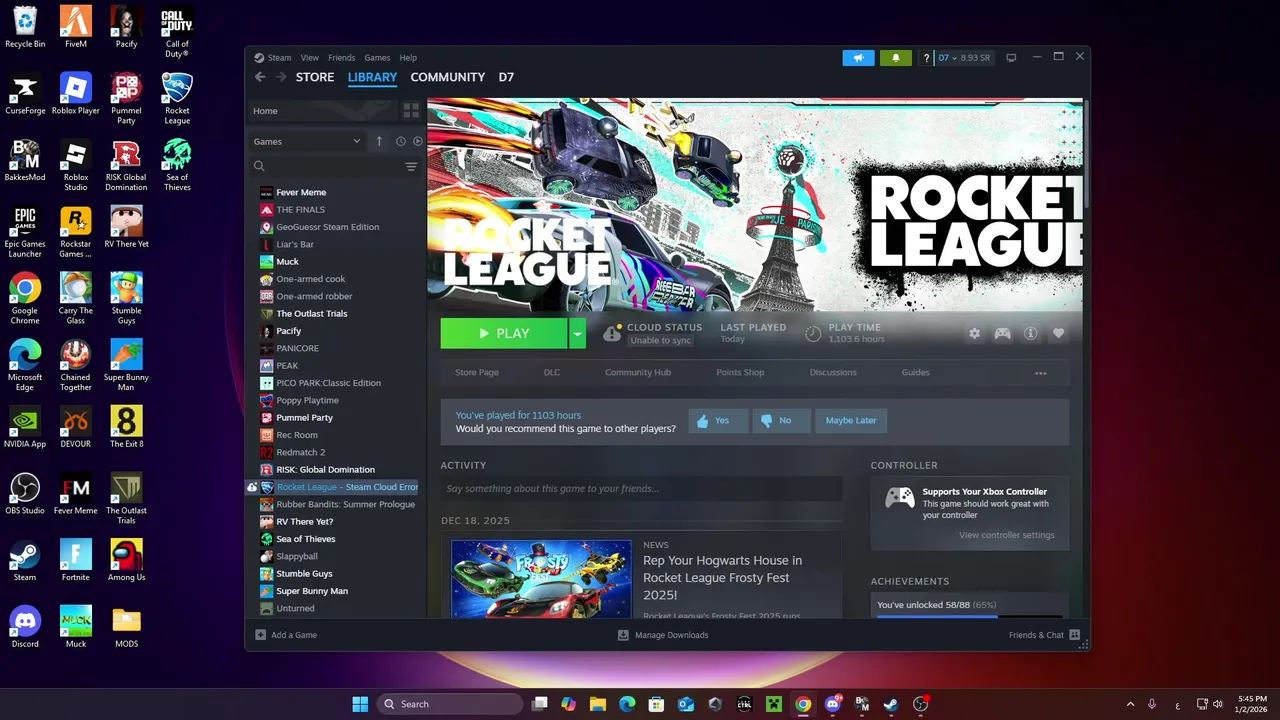Switch to the STORE tab

(x=315, y=77)
